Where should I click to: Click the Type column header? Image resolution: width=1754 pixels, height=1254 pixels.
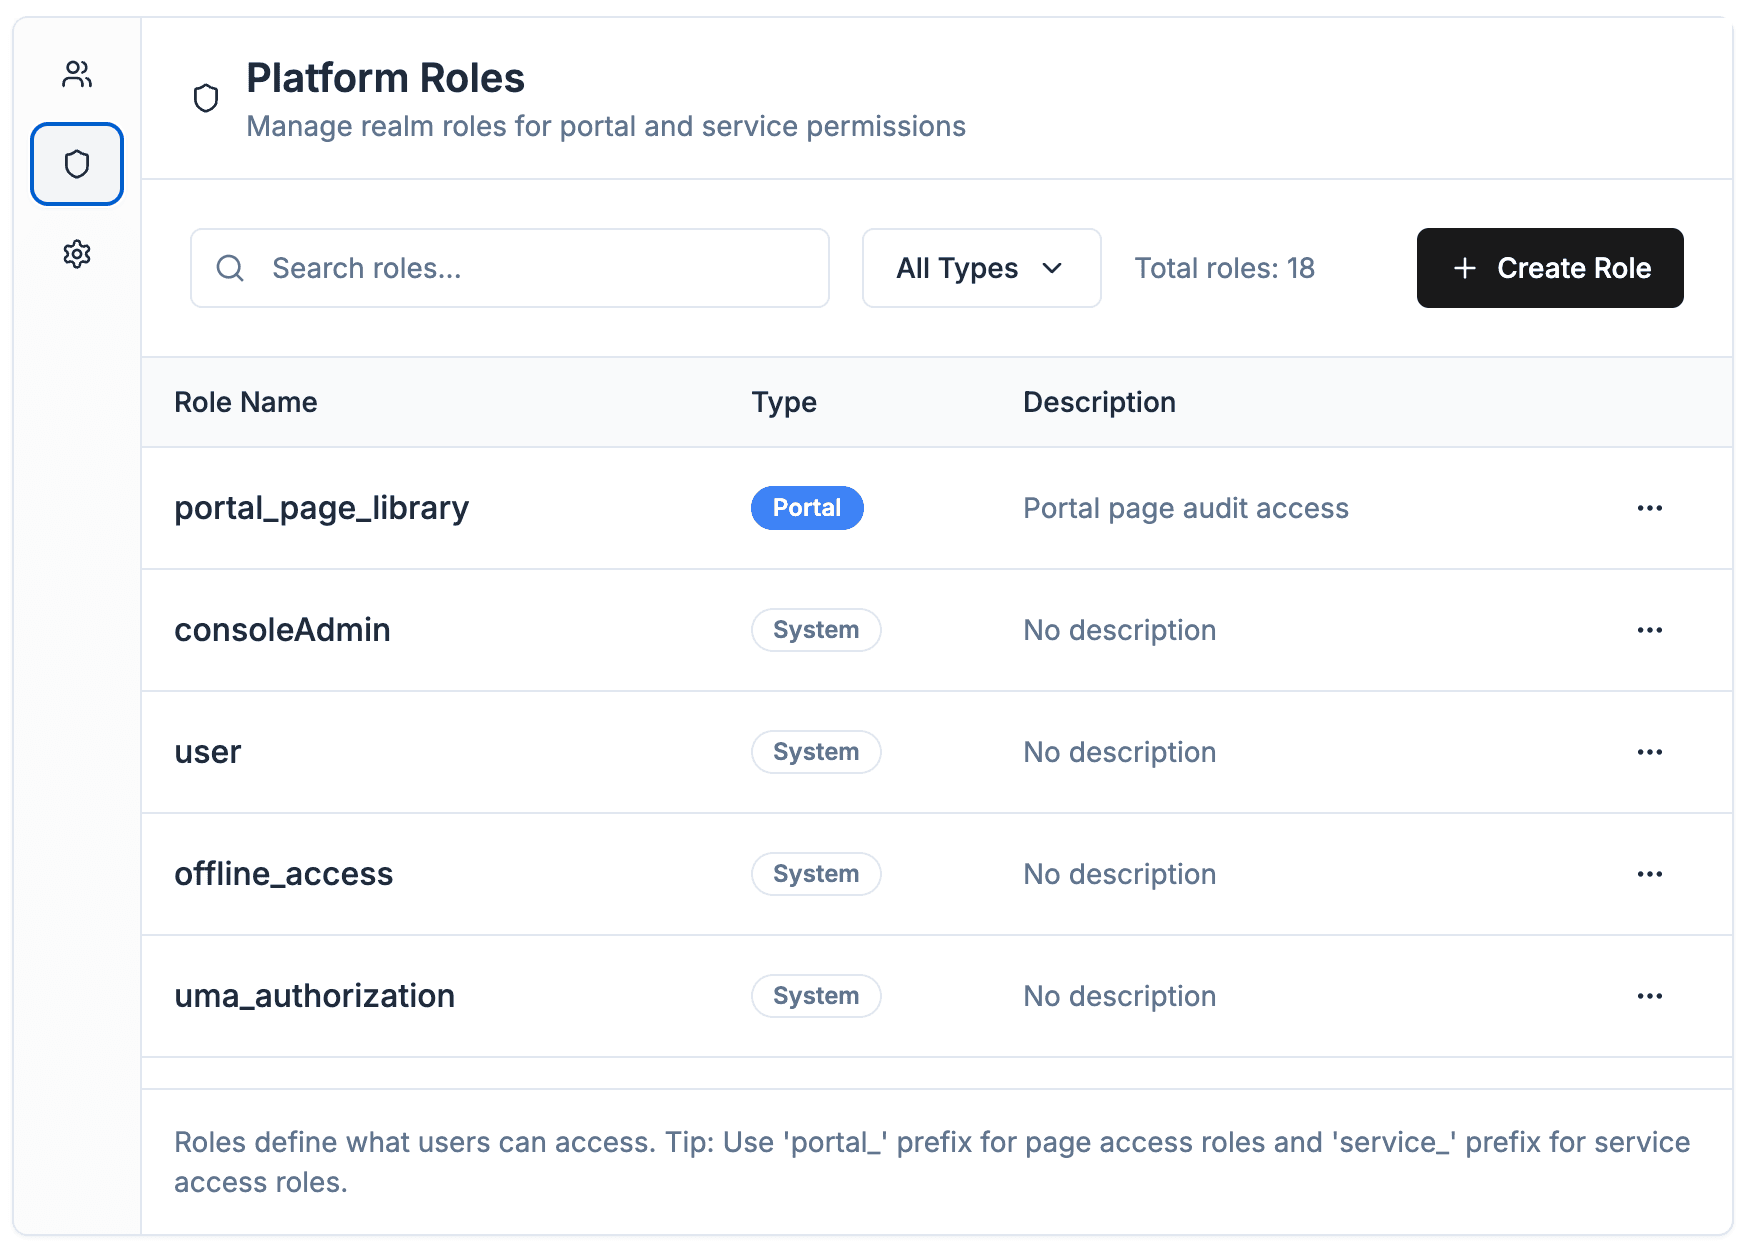784,402
